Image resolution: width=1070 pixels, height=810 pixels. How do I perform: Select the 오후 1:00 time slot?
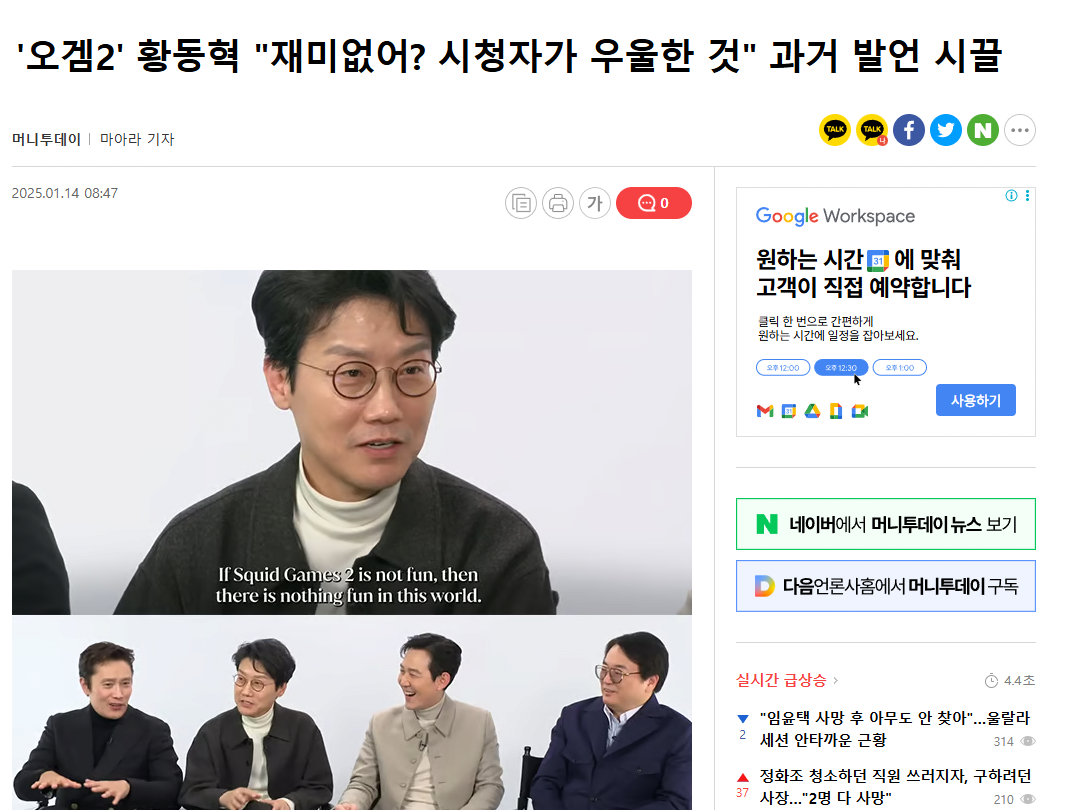(x=899, y=368)
